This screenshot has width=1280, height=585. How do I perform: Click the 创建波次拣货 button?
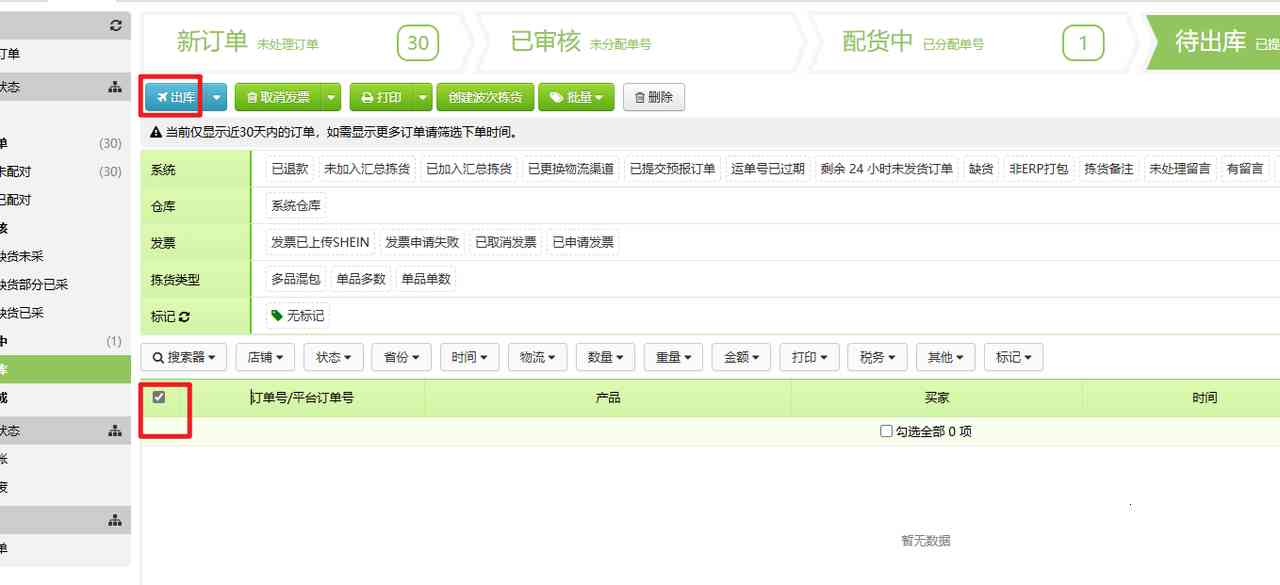pos(485,97)
